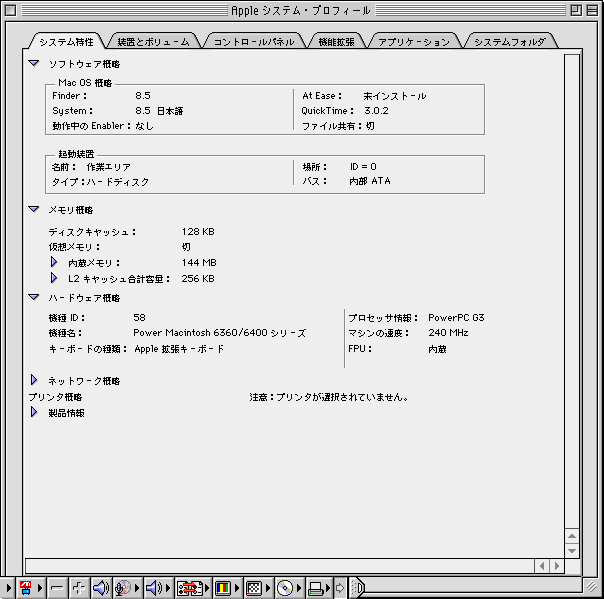Expand the ネットワーク概略 section

tap(34, 380)
